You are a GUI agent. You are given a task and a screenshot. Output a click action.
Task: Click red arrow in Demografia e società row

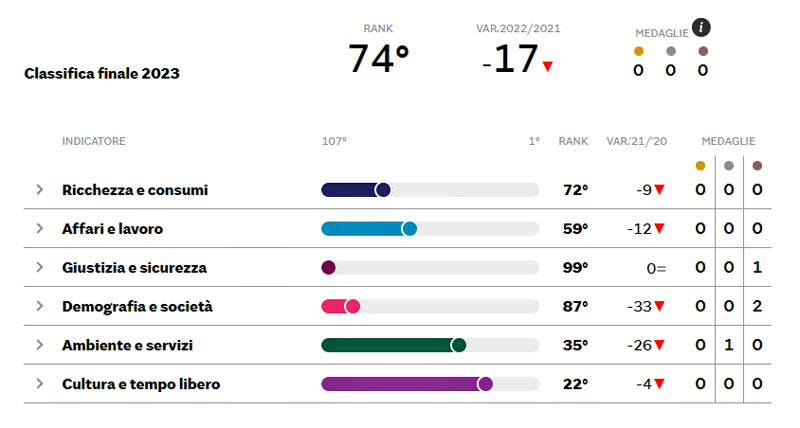[x=660, y=307]
